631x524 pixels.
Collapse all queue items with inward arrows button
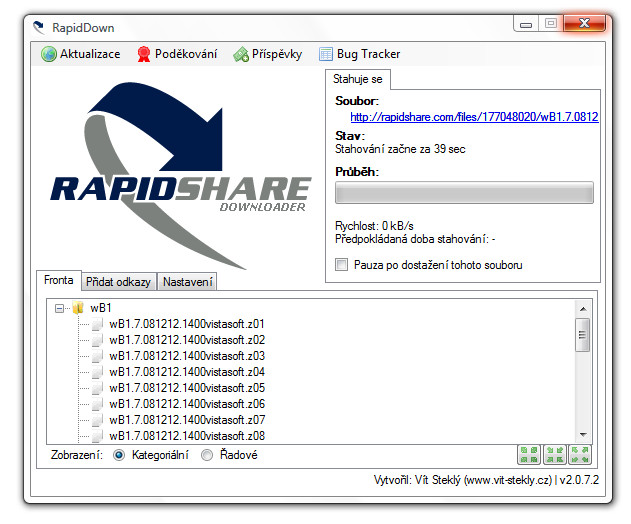555,455
